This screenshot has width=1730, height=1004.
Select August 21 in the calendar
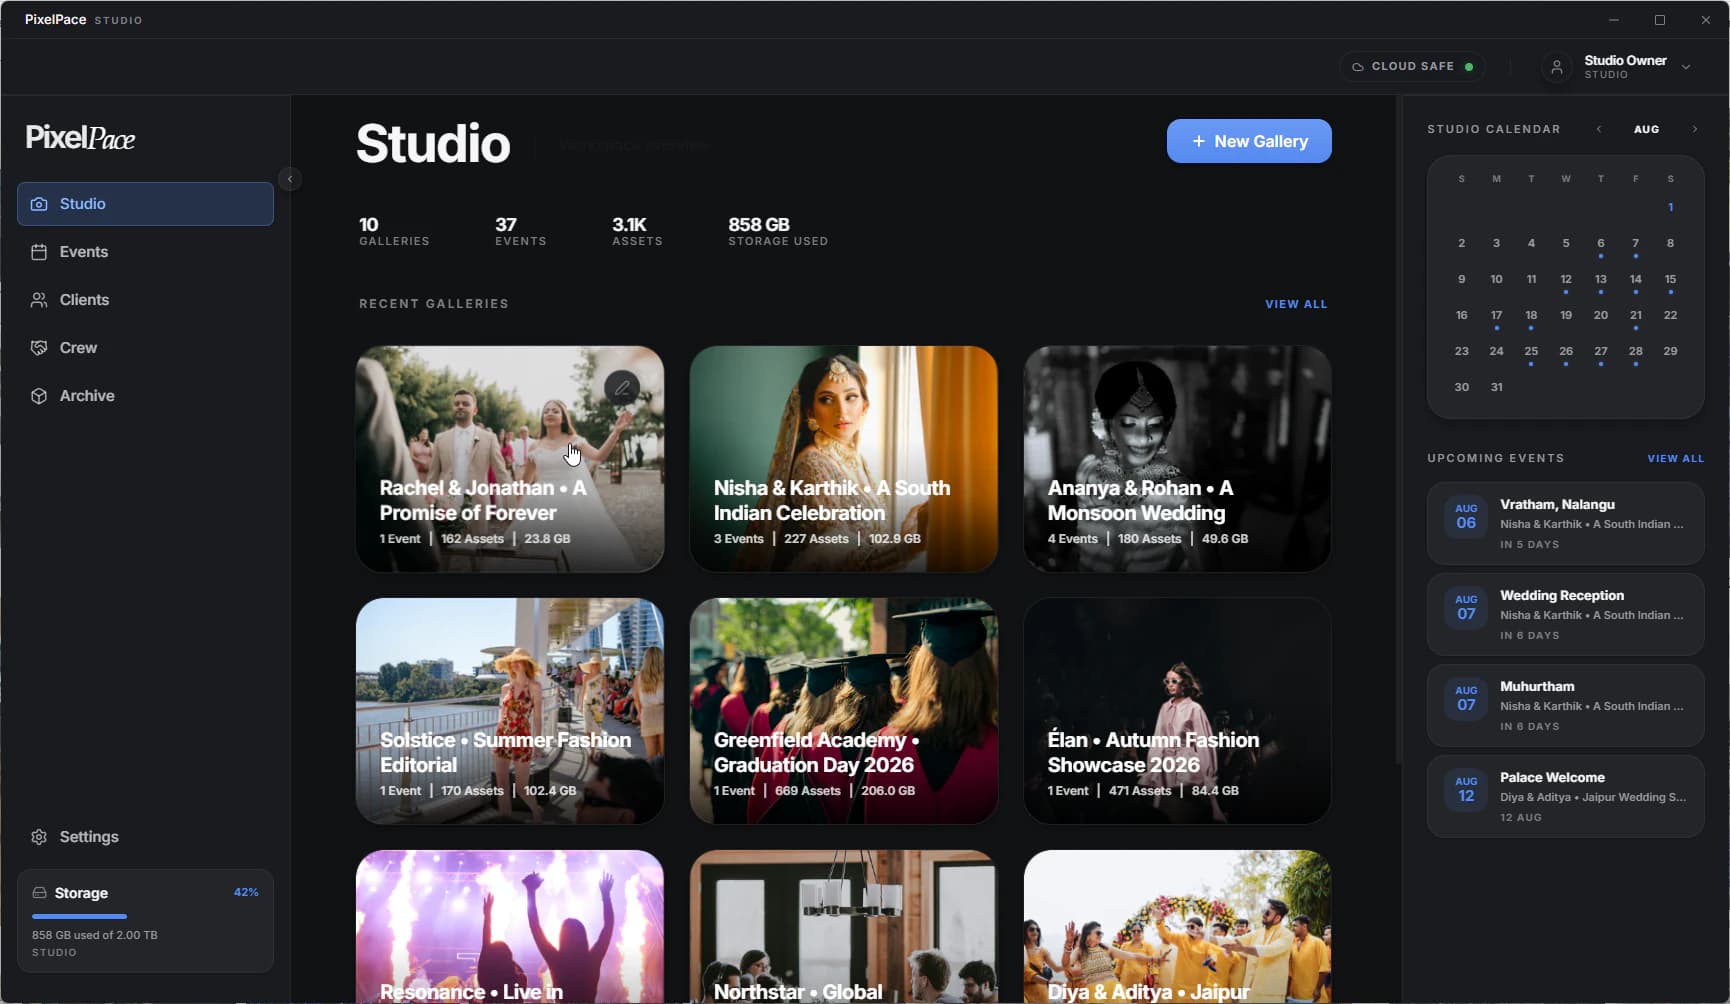pyautogui.click(x=1635, y=315)
